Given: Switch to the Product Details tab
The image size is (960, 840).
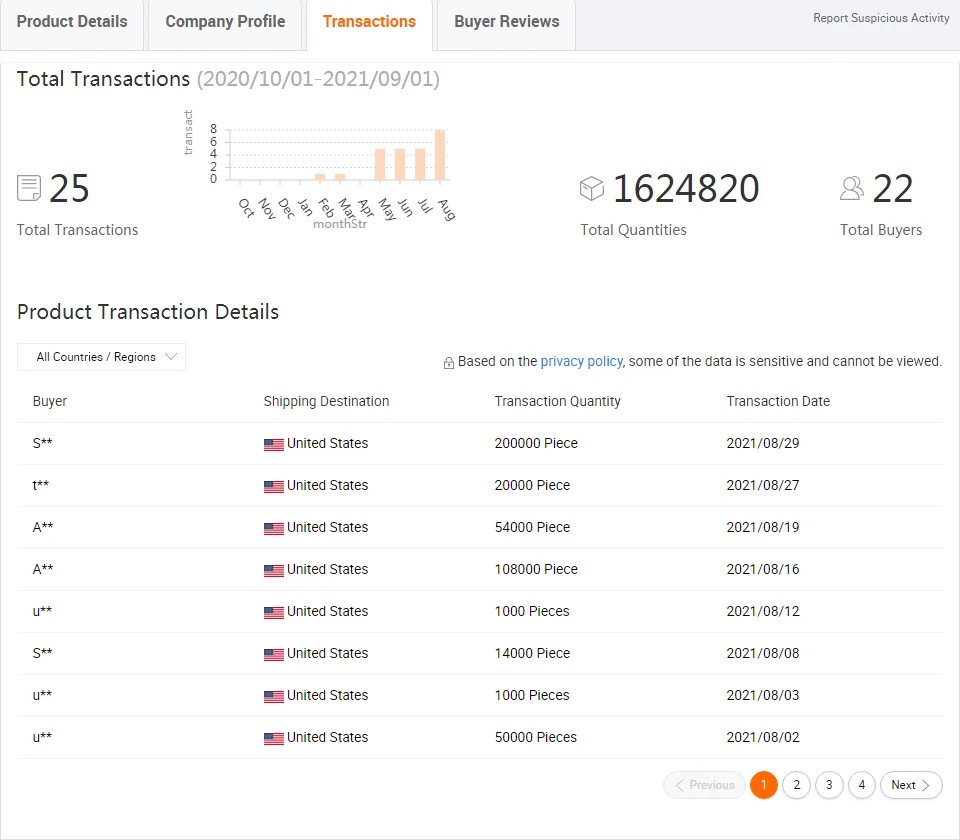Looking at the screenshot, I should point(72,22).
